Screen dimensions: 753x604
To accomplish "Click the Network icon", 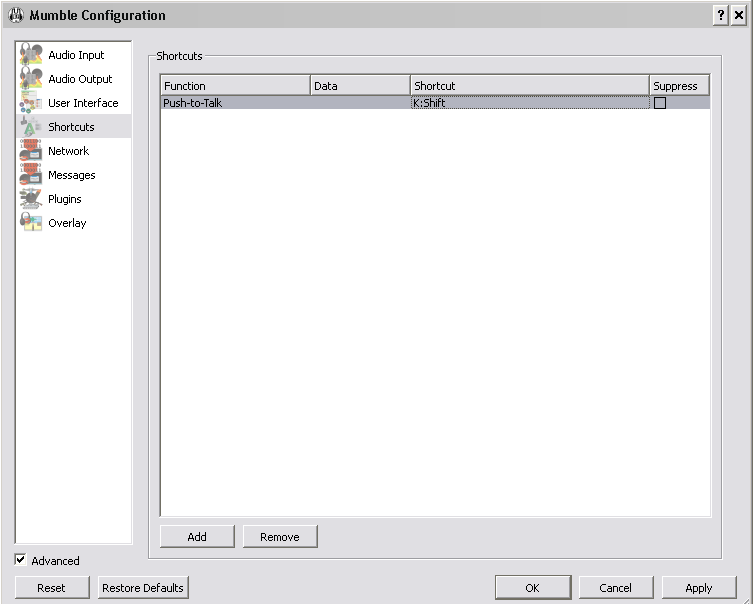I will pyautogui.click(x=31, y=150).
